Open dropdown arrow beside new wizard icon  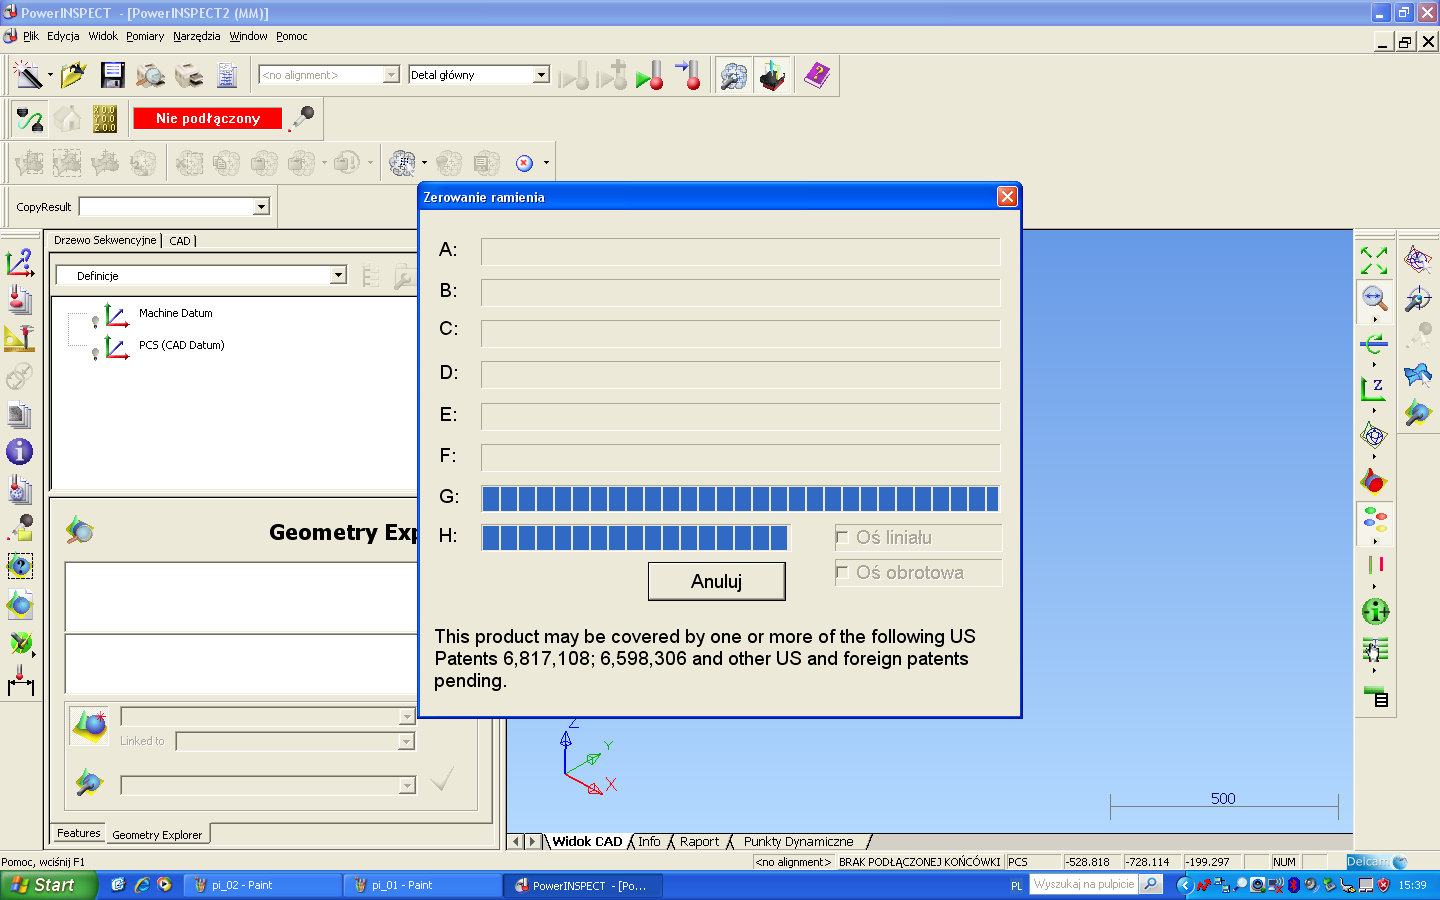tap(50, 75)
